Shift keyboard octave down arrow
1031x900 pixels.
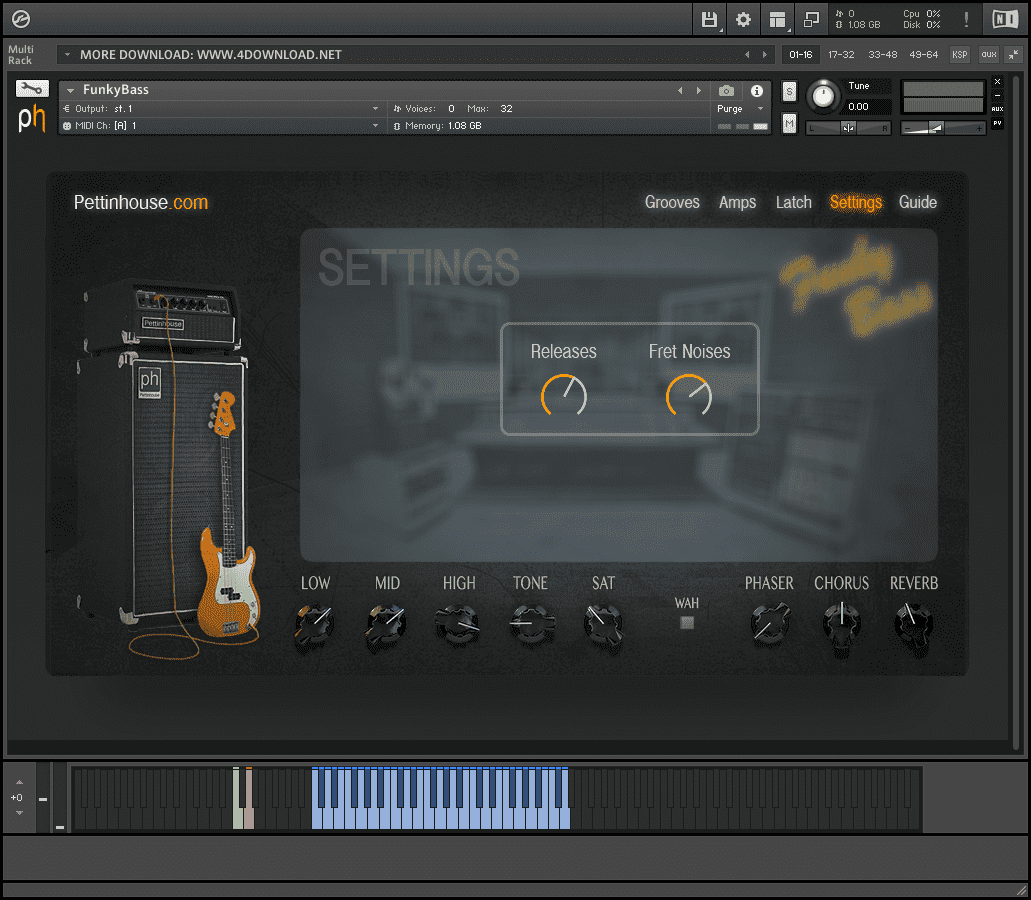(19, 813)
